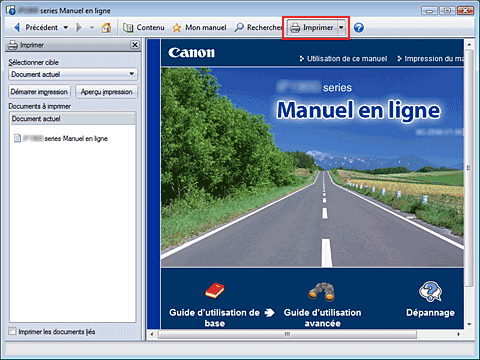Click the Canon logo
The height and width of the screenshot is (360, 480).
pos(192,53)
